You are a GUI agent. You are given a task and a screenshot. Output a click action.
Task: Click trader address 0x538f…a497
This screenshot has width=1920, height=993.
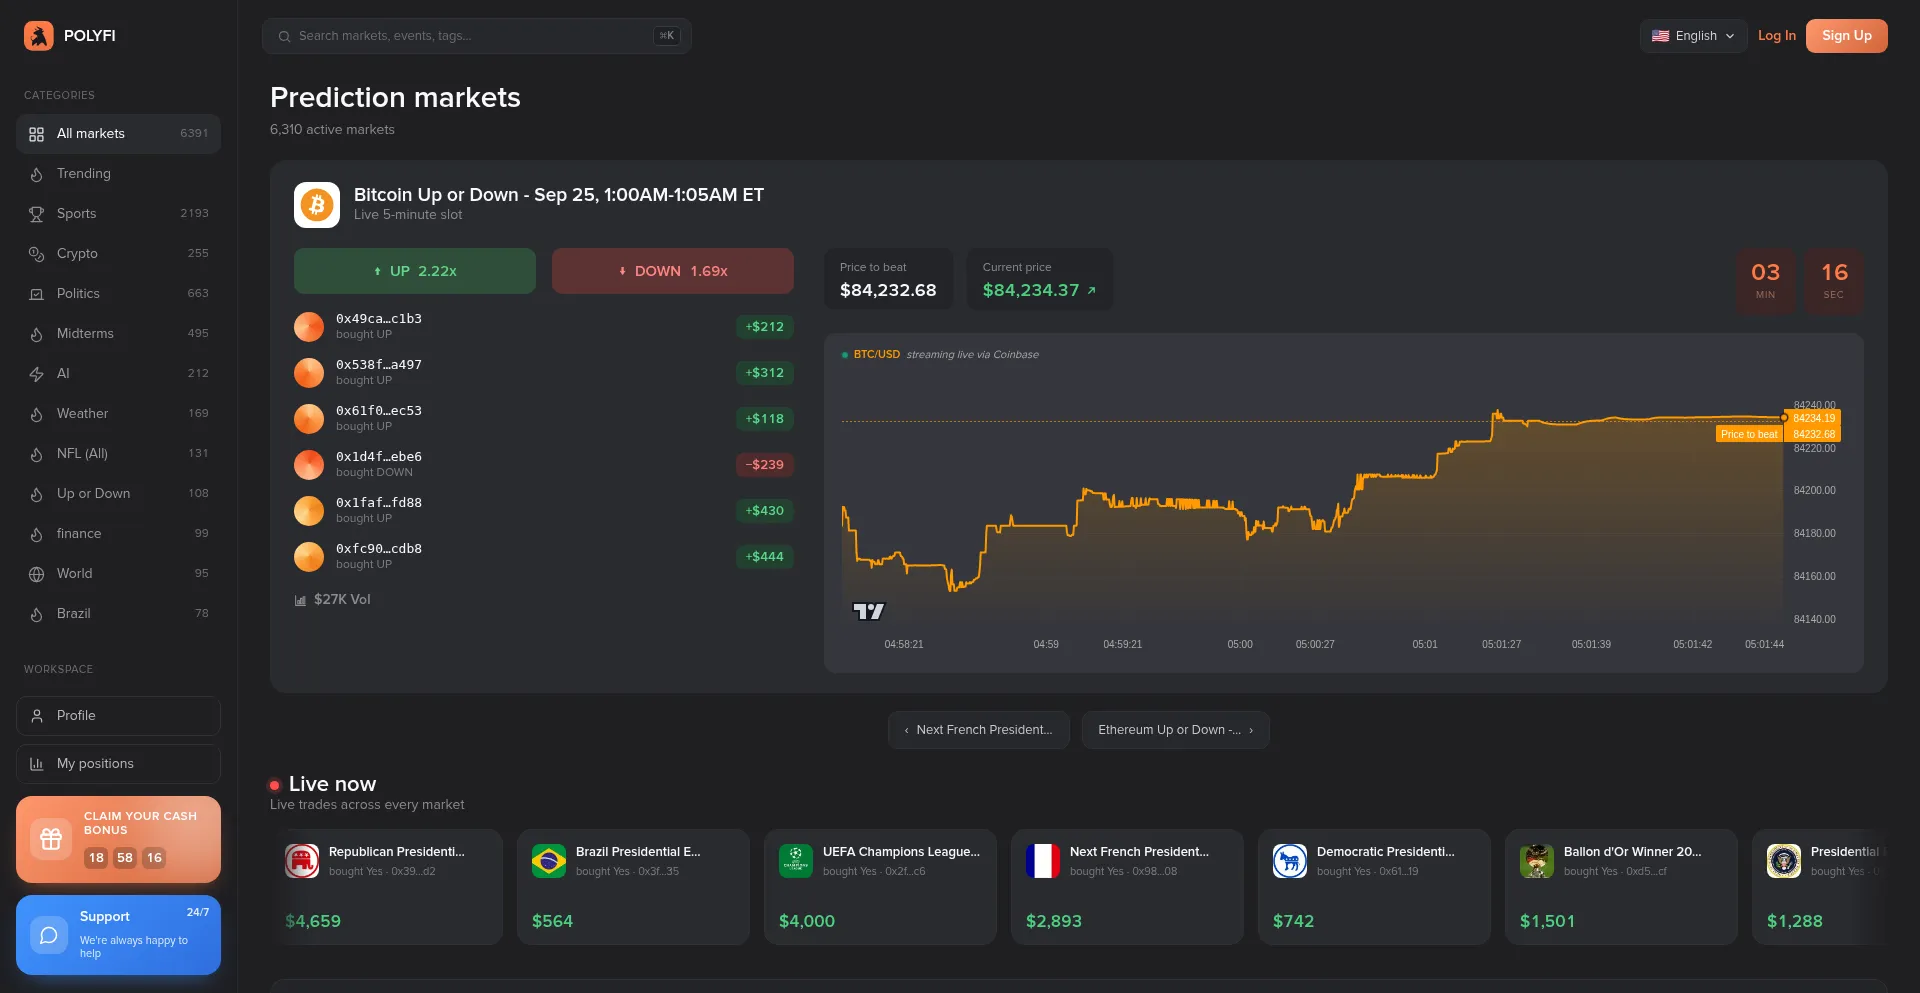[379, 365]
